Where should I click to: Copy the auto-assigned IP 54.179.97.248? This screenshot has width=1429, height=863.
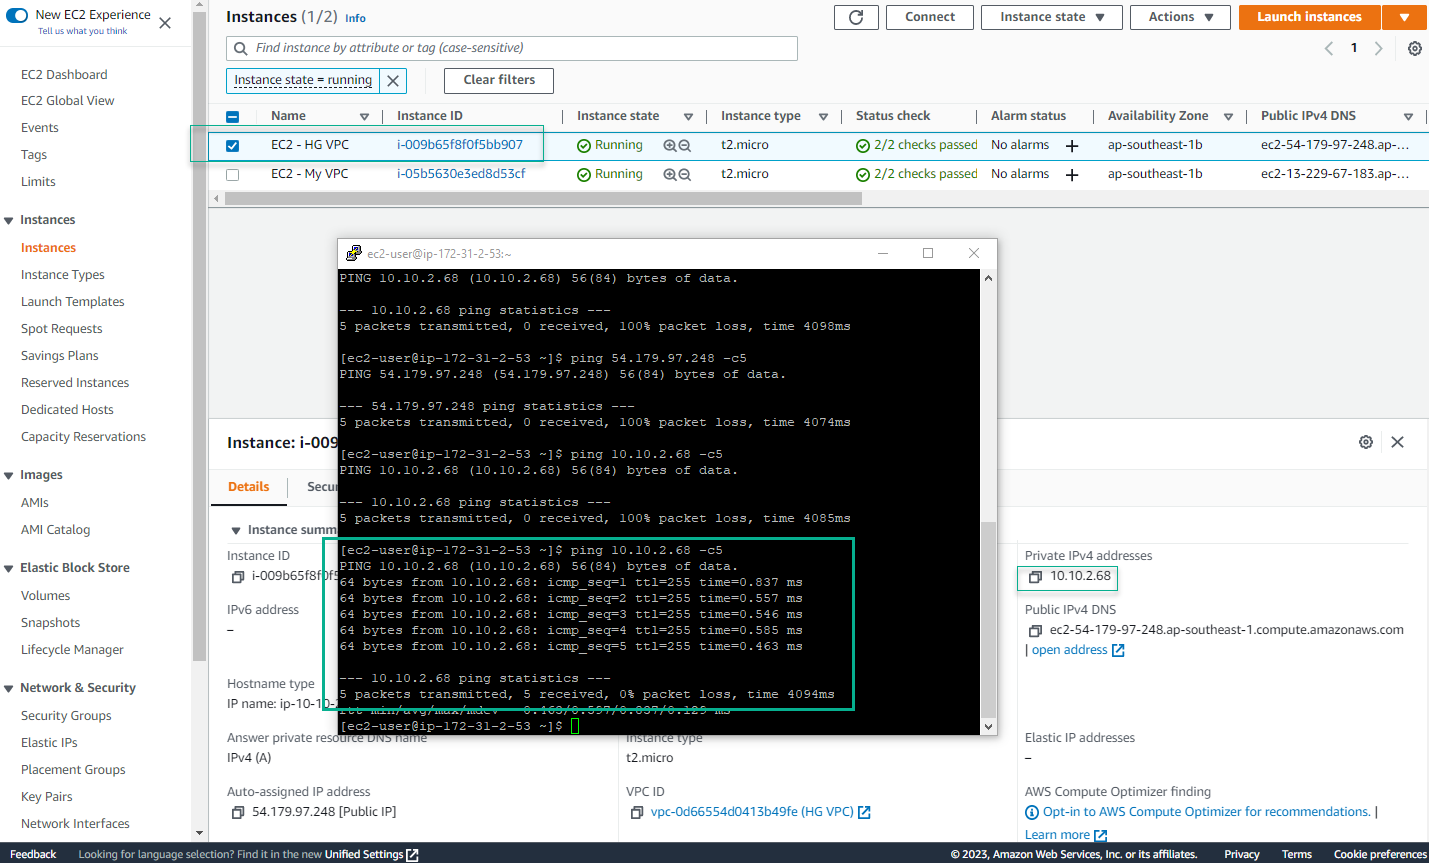[238, 813]
